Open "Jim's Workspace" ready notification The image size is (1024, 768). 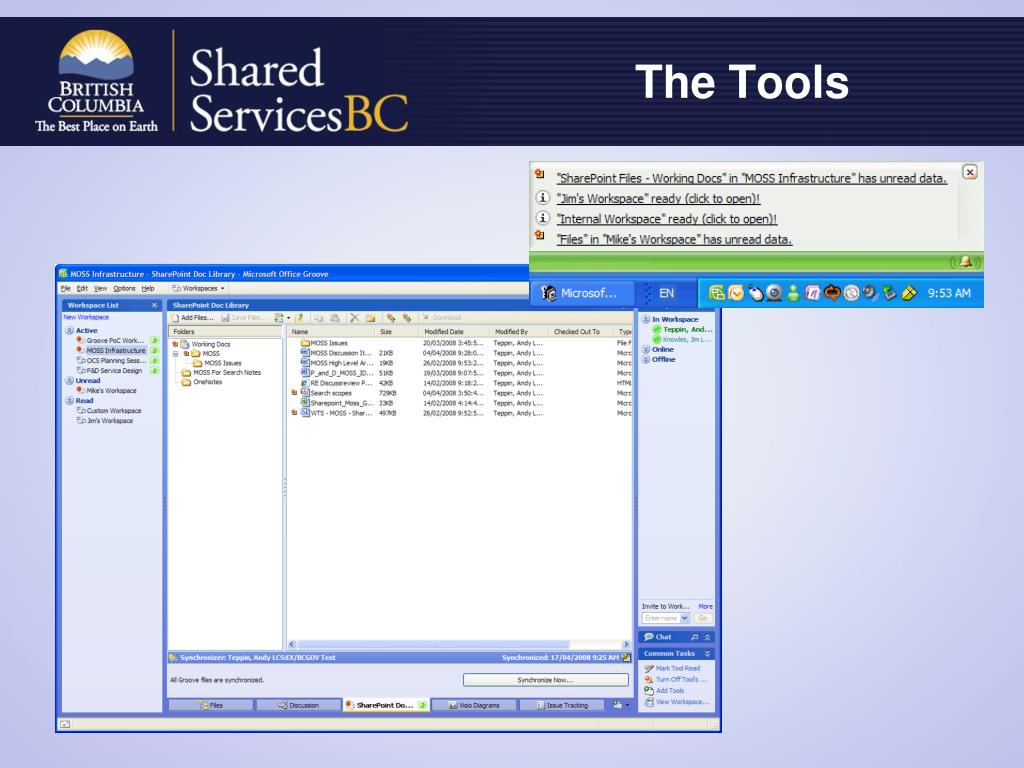pyautogui.click(x=658, y=199)
